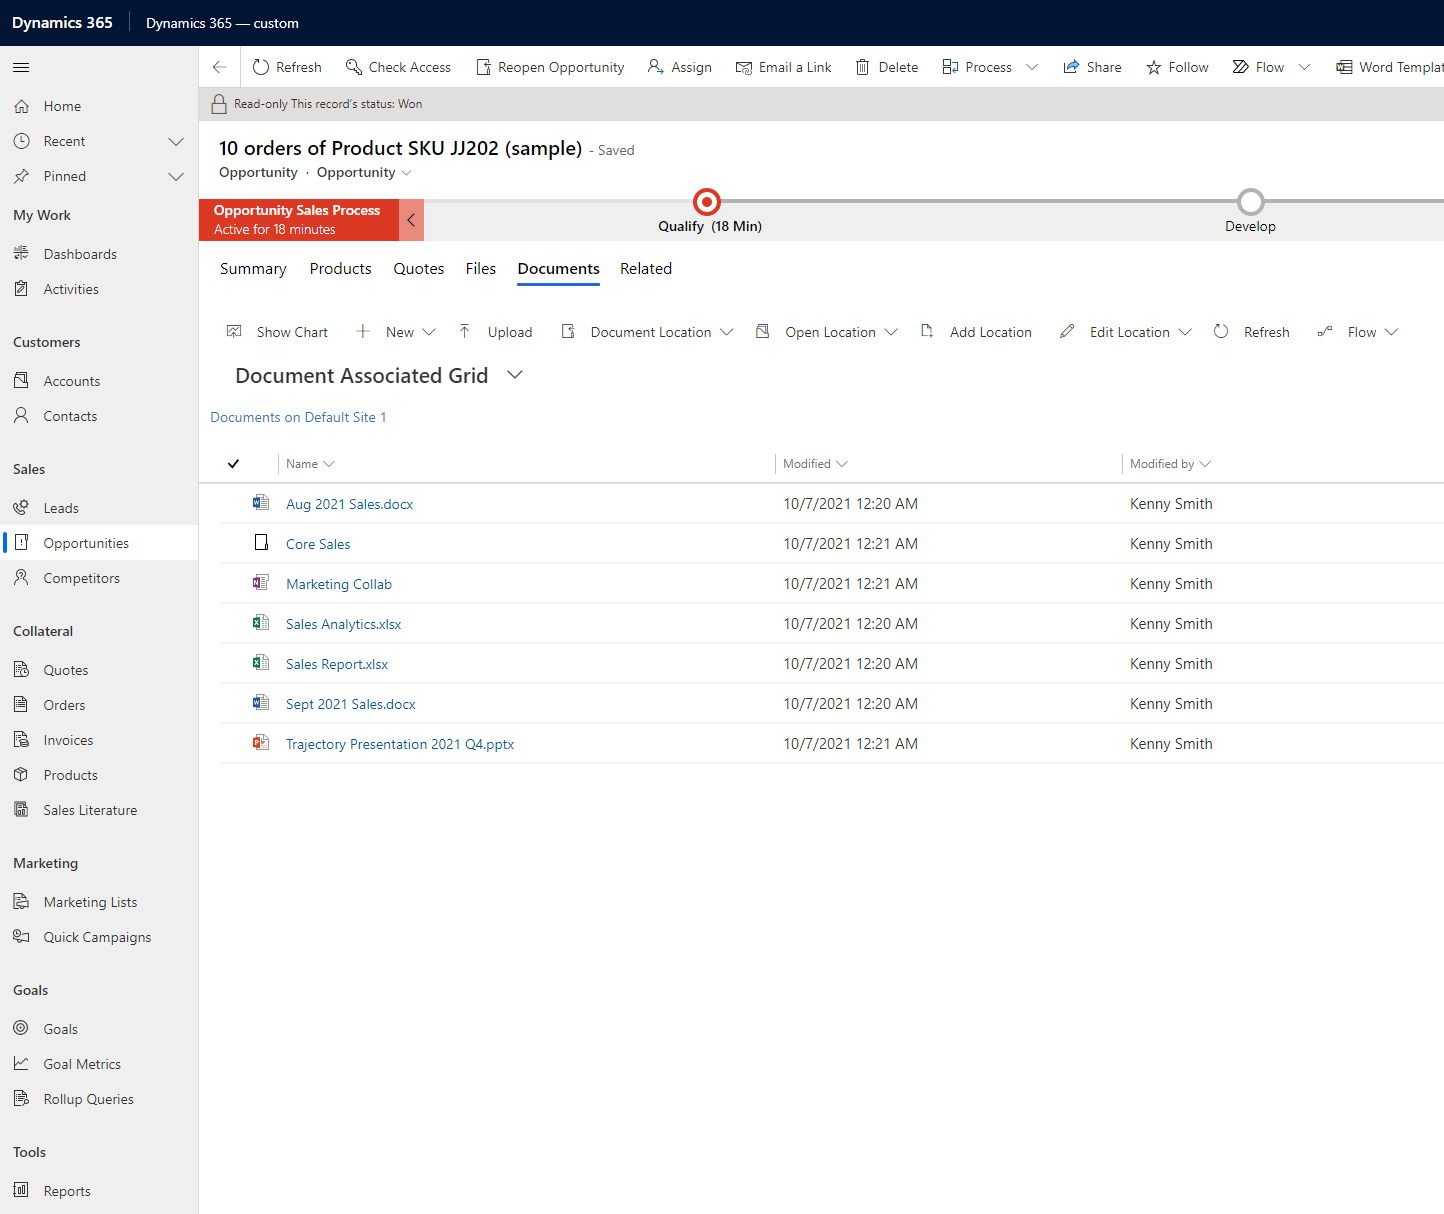1444x1214 pixels.
Task: Select the Documents tab
Action: pos(558,269)
